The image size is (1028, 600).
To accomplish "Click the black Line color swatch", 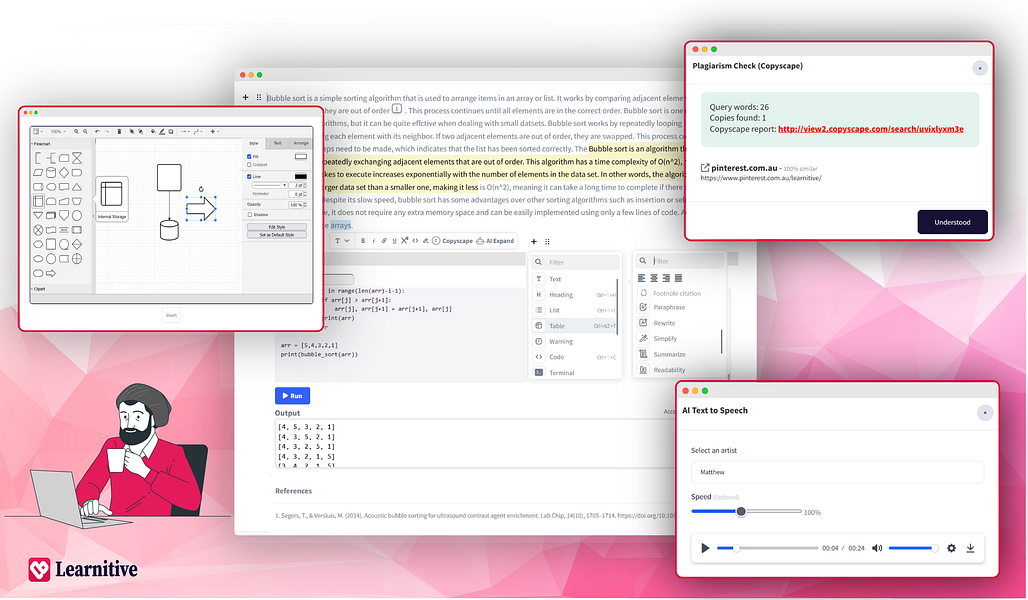I will [x=301, y=176].
